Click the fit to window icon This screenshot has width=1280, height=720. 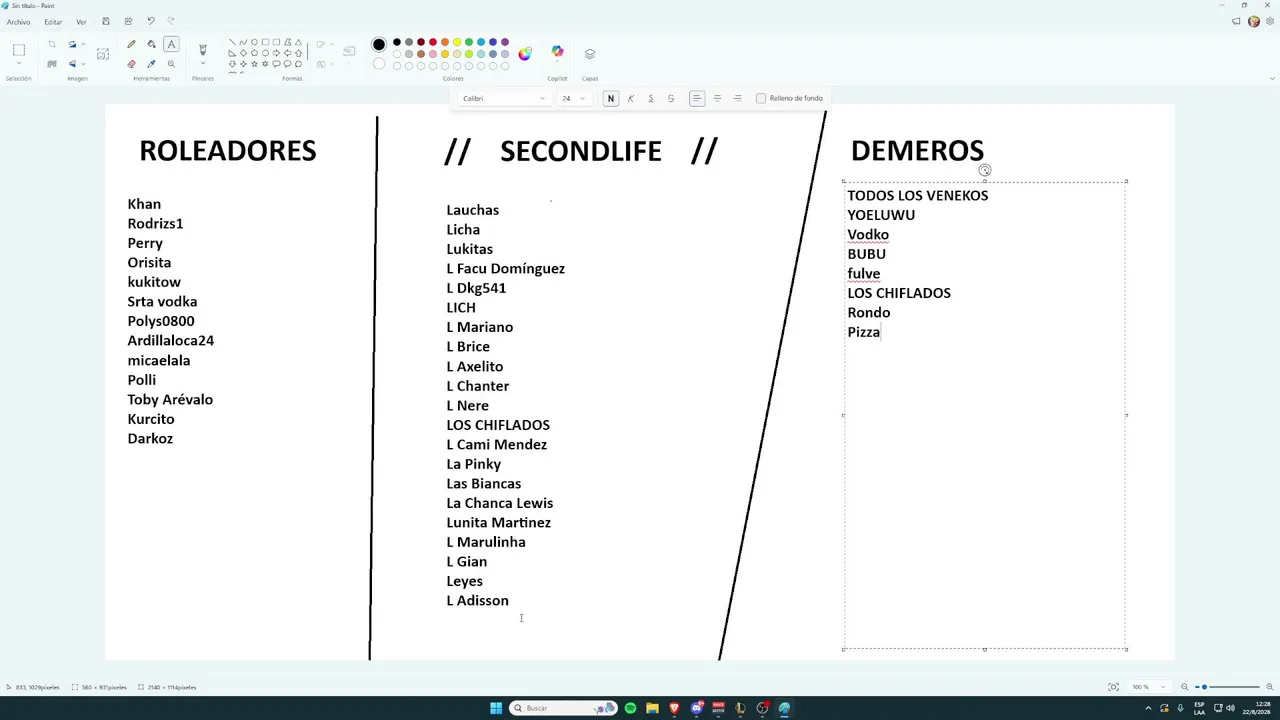pyautogui.click(x=1114, y=687)
